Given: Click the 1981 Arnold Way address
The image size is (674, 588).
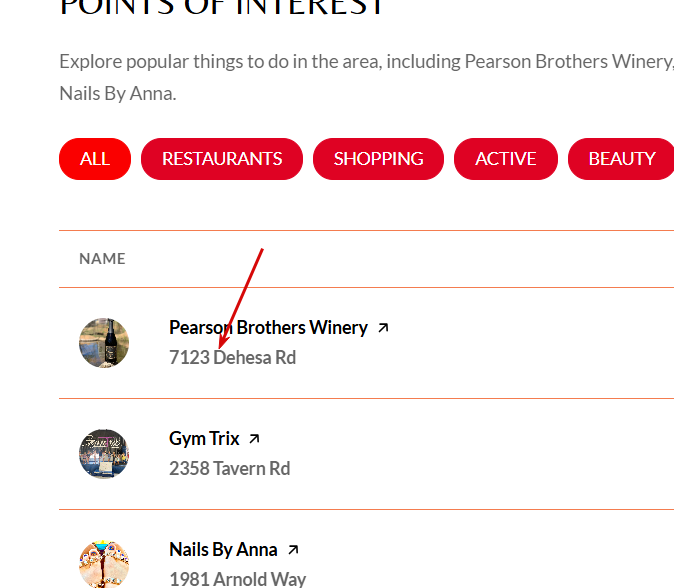Looking at the screenshot, I should point(237,579).
